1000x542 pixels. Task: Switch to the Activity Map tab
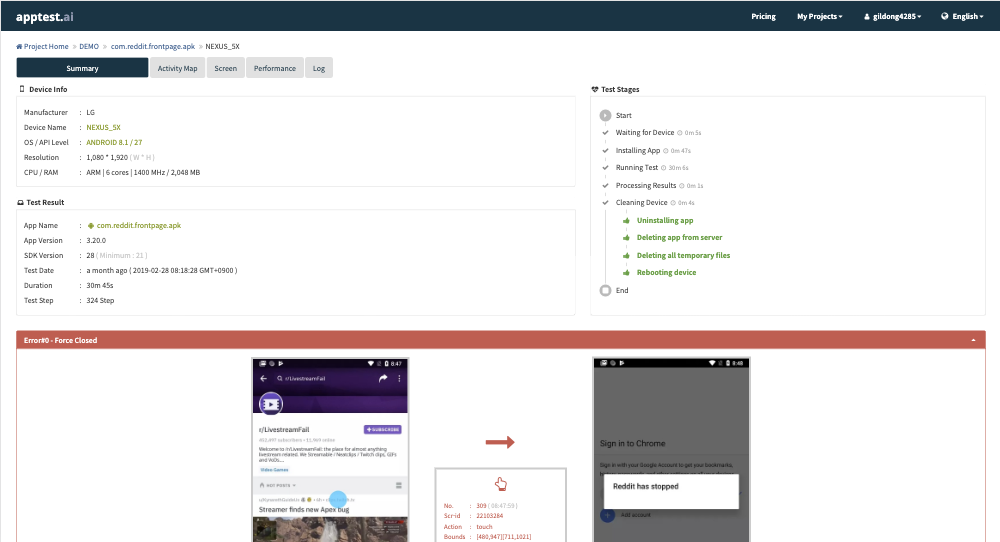point(177,68)
